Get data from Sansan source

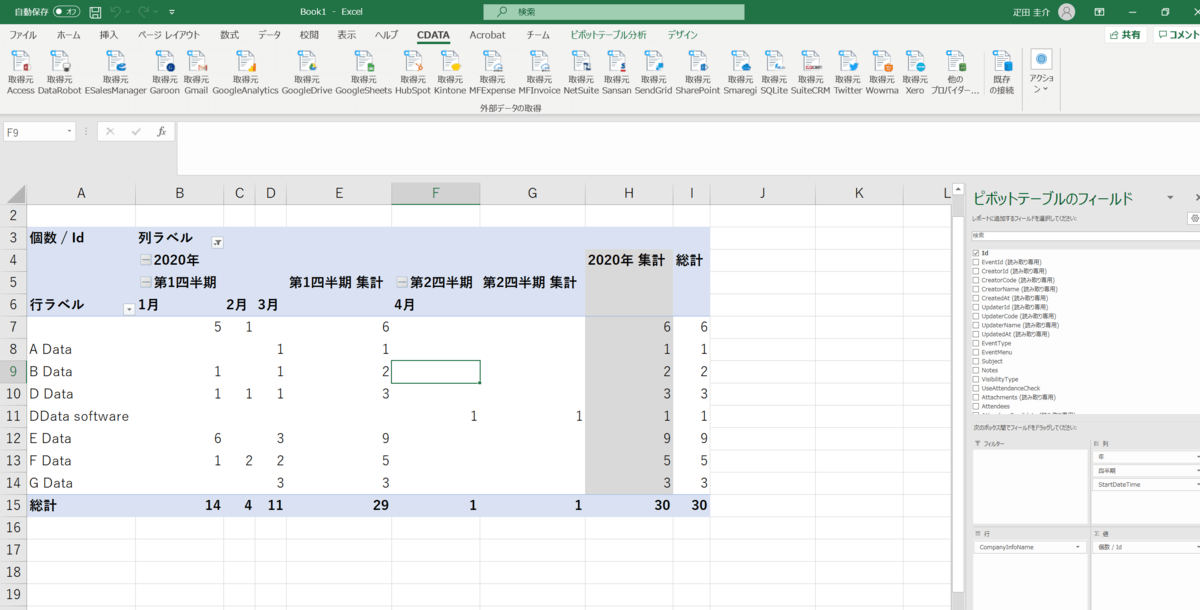tap(617, 73)
